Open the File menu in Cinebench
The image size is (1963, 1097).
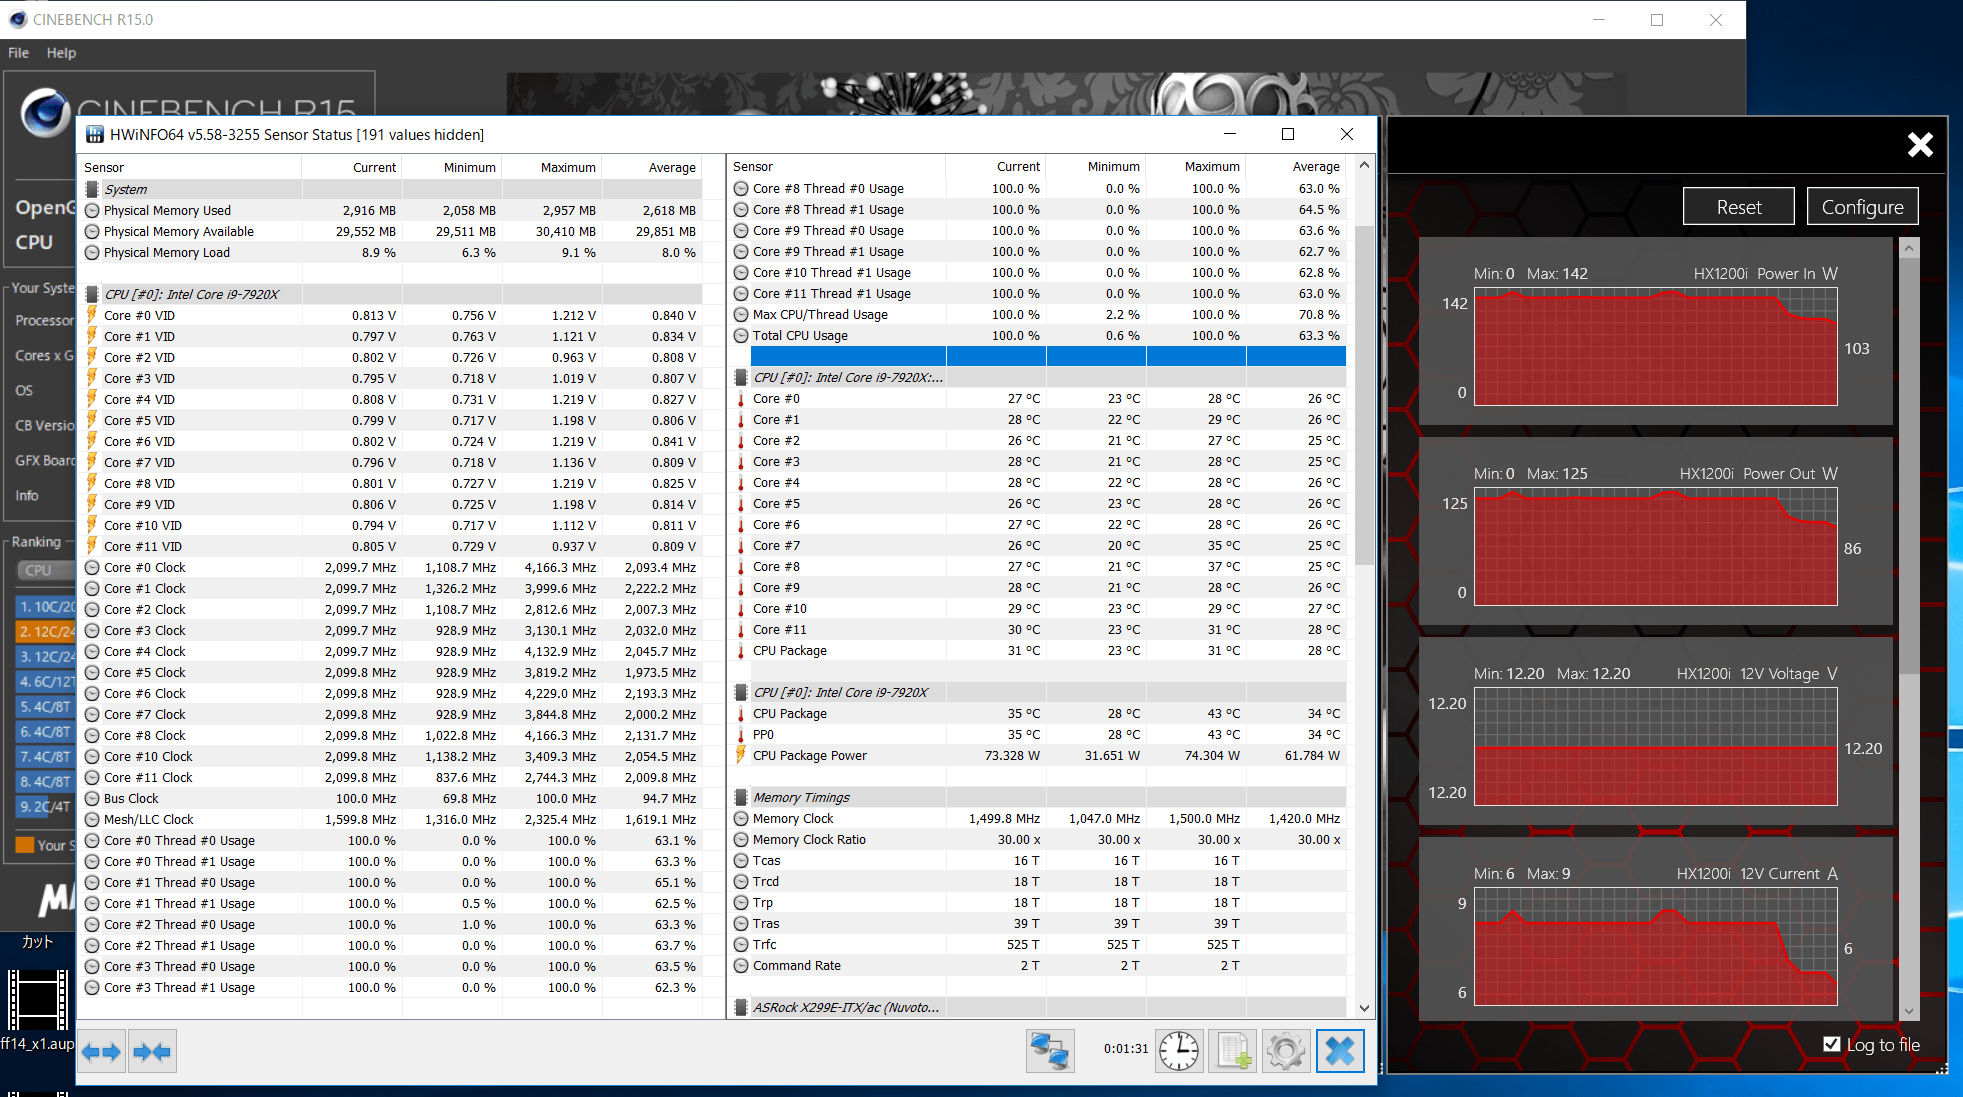click(x=18, y=53)
